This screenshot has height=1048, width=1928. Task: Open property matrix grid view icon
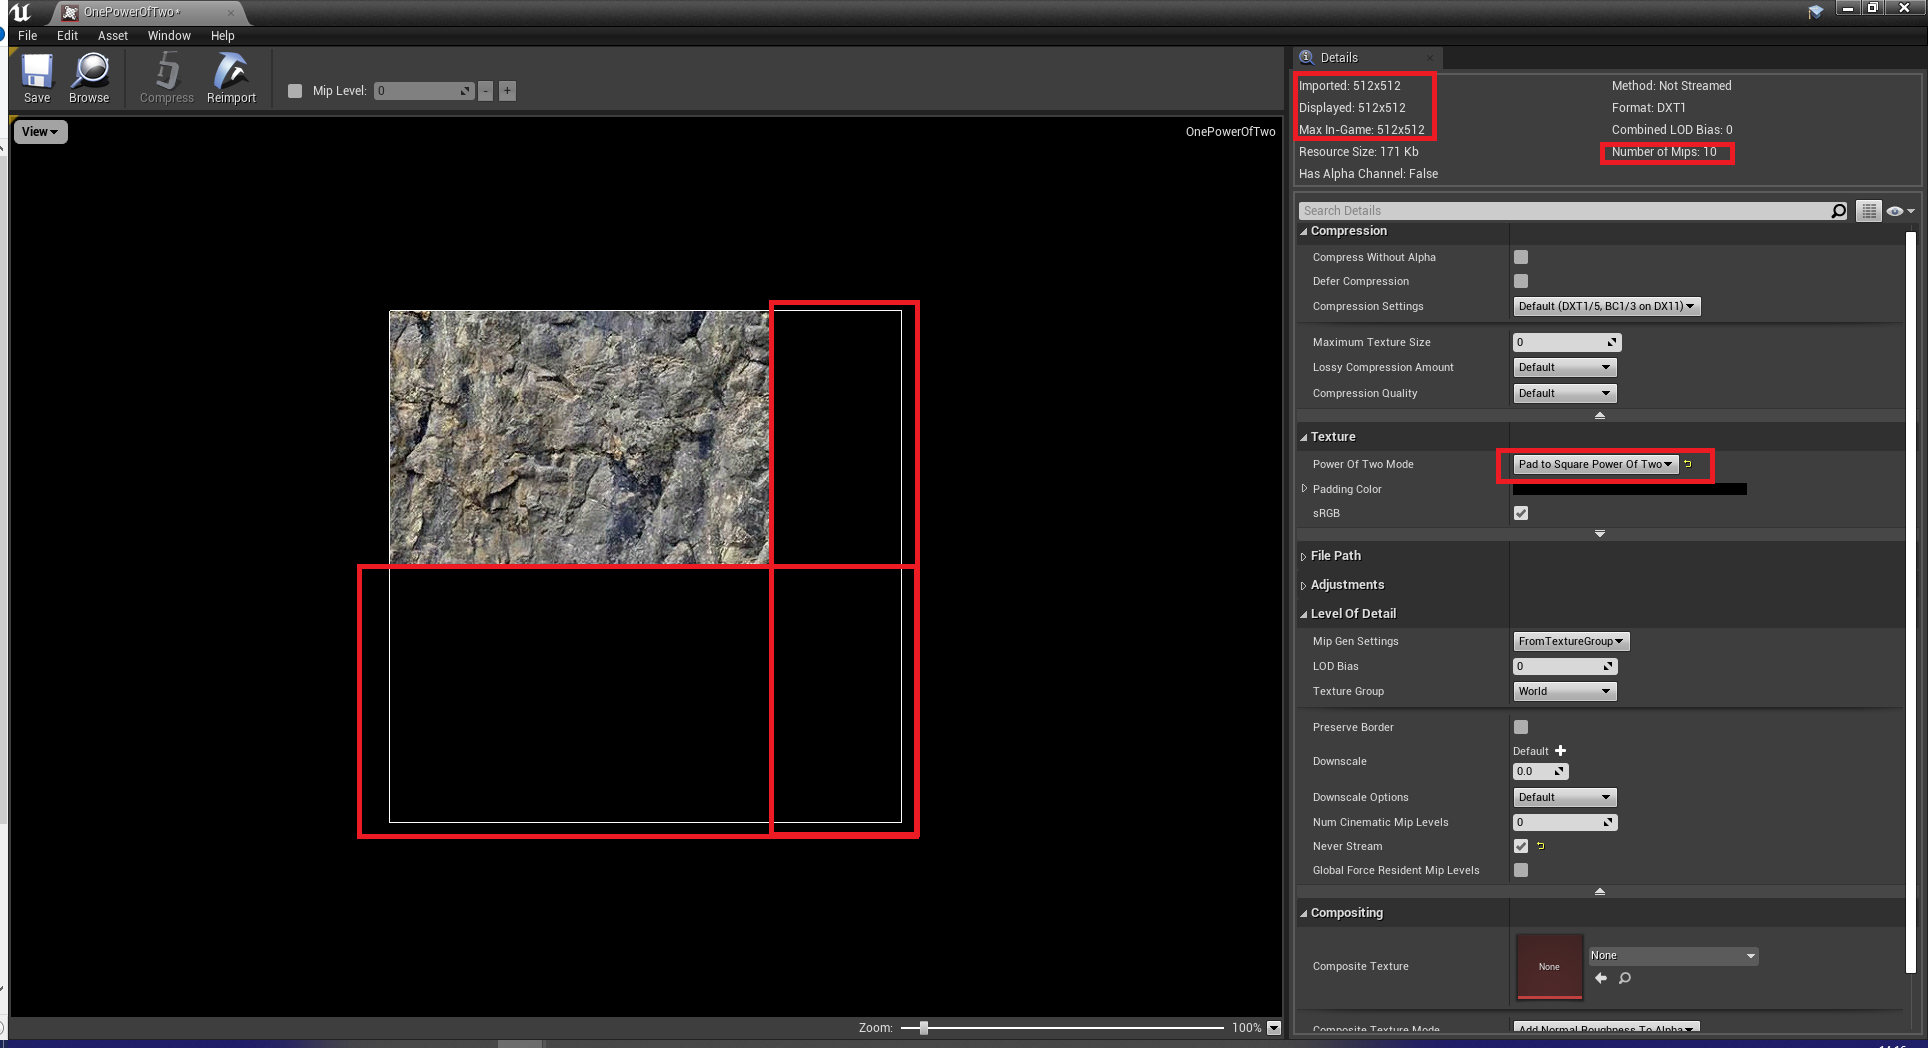pos(1868,211)
